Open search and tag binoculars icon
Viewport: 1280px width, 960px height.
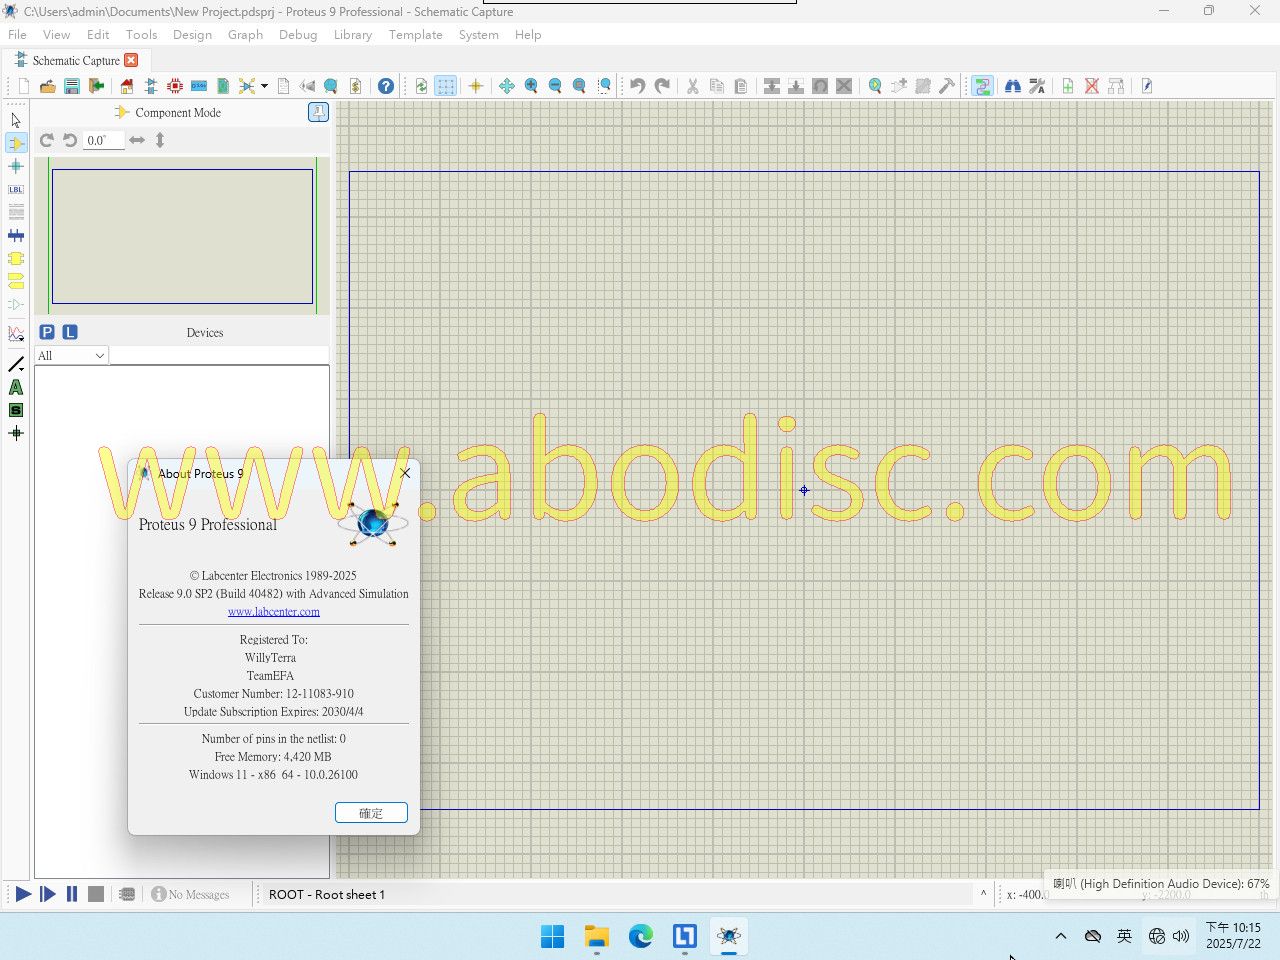1013,86
